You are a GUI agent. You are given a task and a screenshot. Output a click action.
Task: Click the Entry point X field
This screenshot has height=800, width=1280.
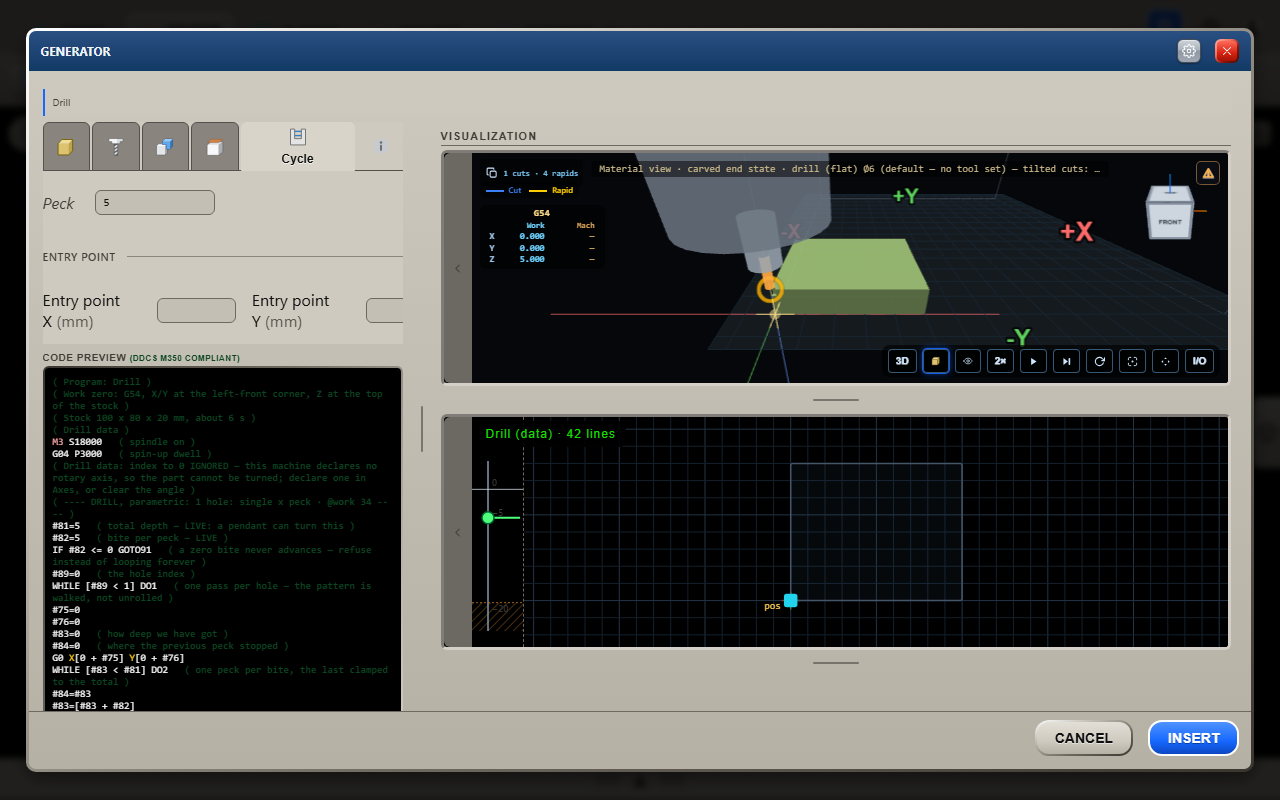196,310
